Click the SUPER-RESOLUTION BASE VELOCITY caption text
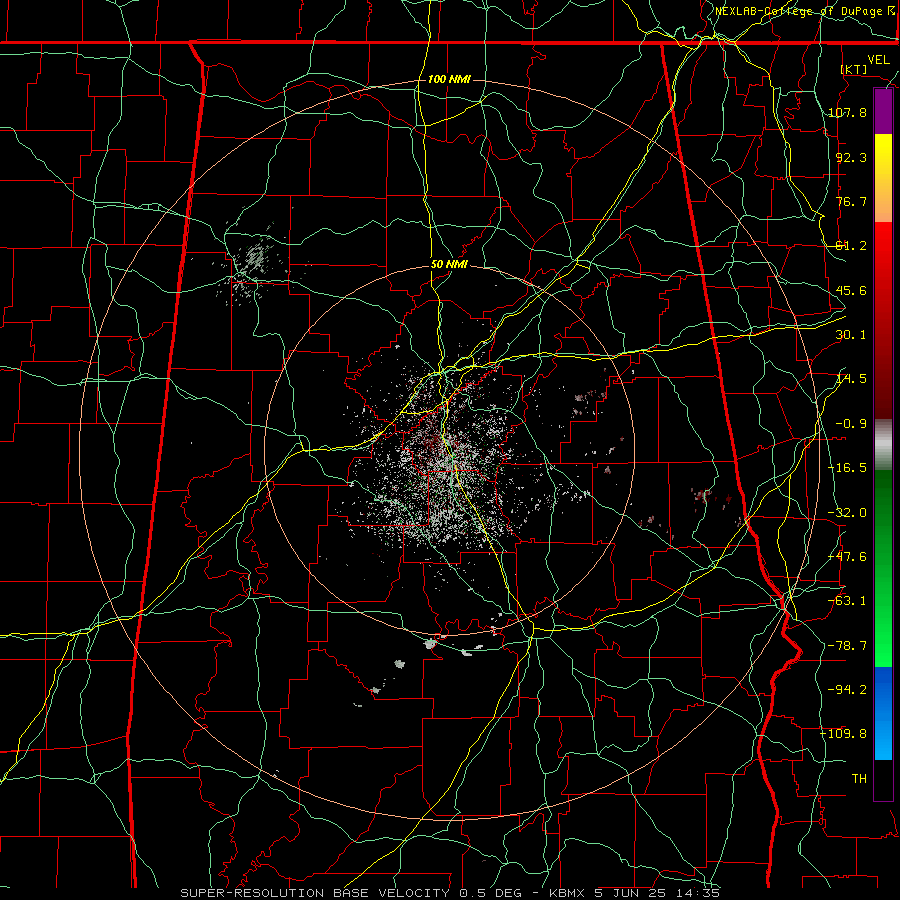900x900 pixels. [317, 893]
